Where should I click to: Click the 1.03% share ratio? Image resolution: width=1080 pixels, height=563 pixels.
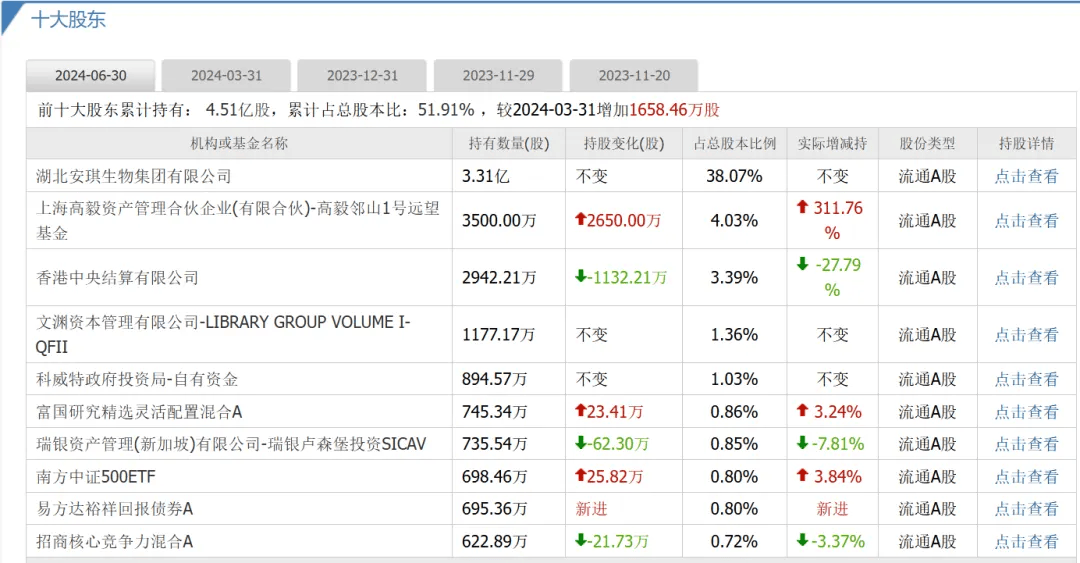(x=734, y=379)
